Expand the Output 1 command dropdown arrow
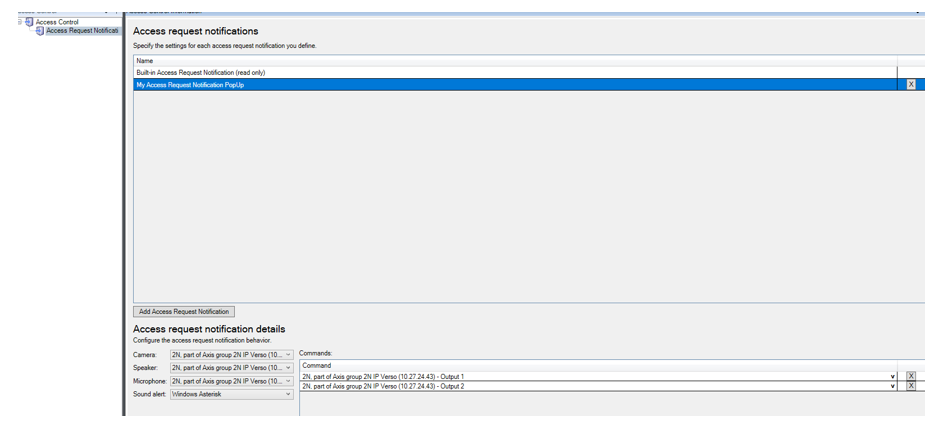This screenshot has width=950, height=423. pos(892,376)
